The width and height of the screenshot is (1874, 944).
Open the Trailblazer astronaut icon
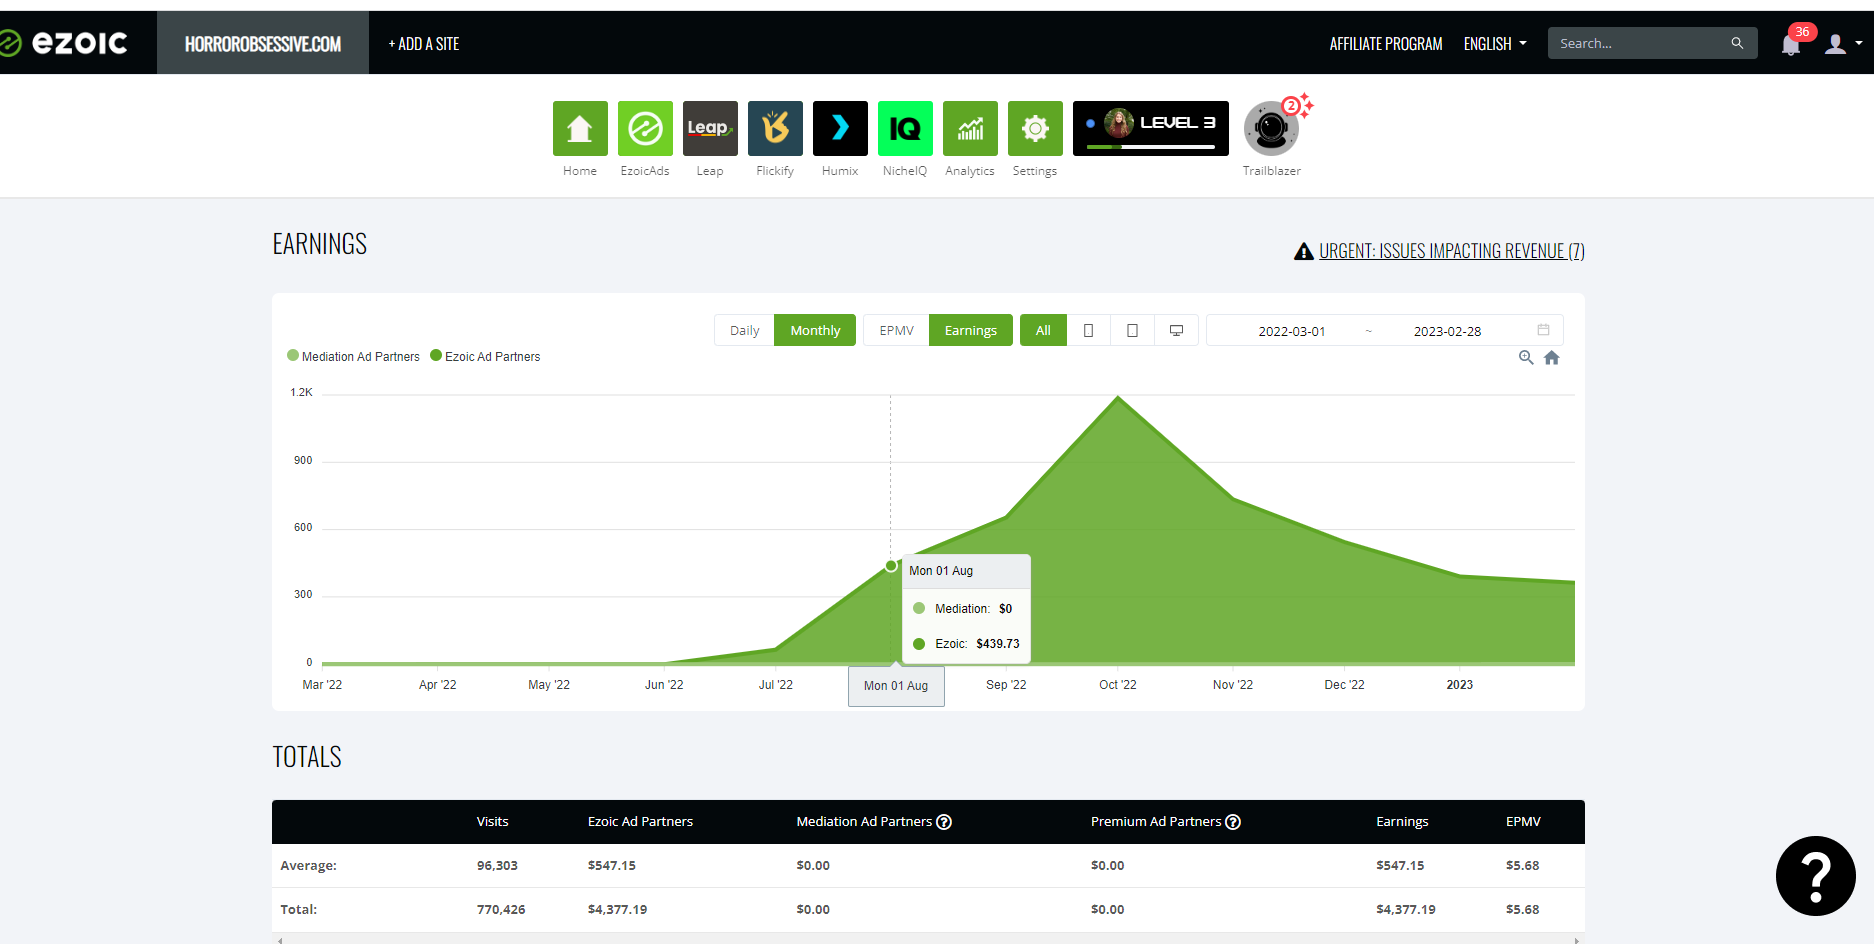[1271, 128]
